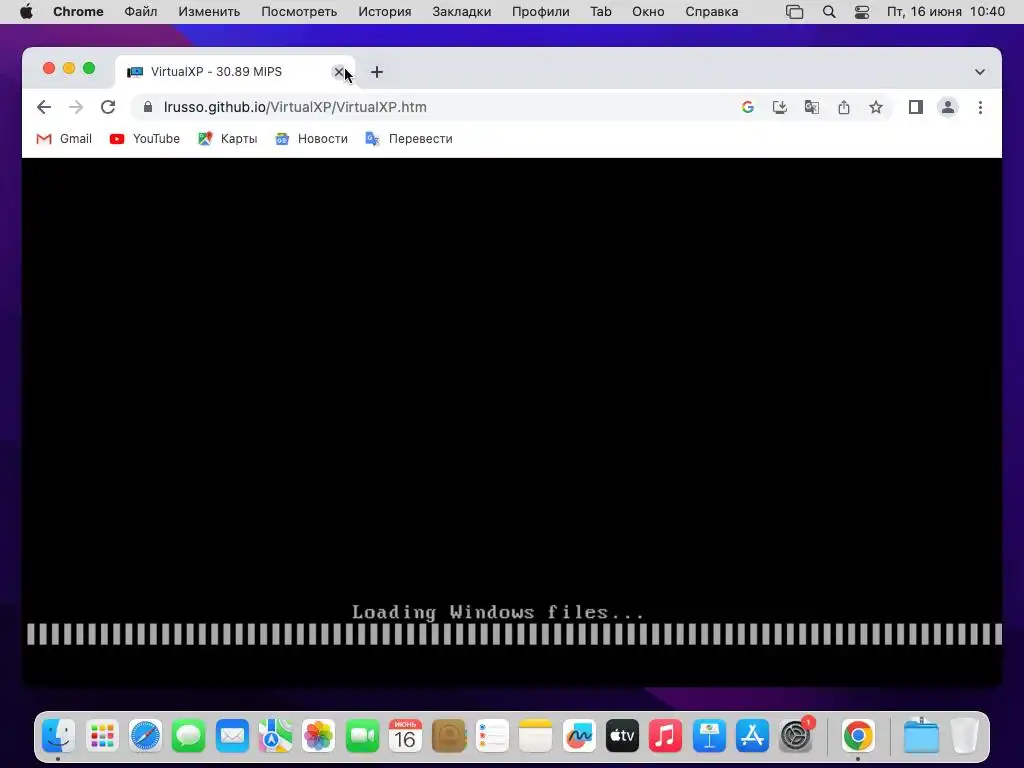
Task: Reload the VirtualXP page
Action: click(108, 107)
